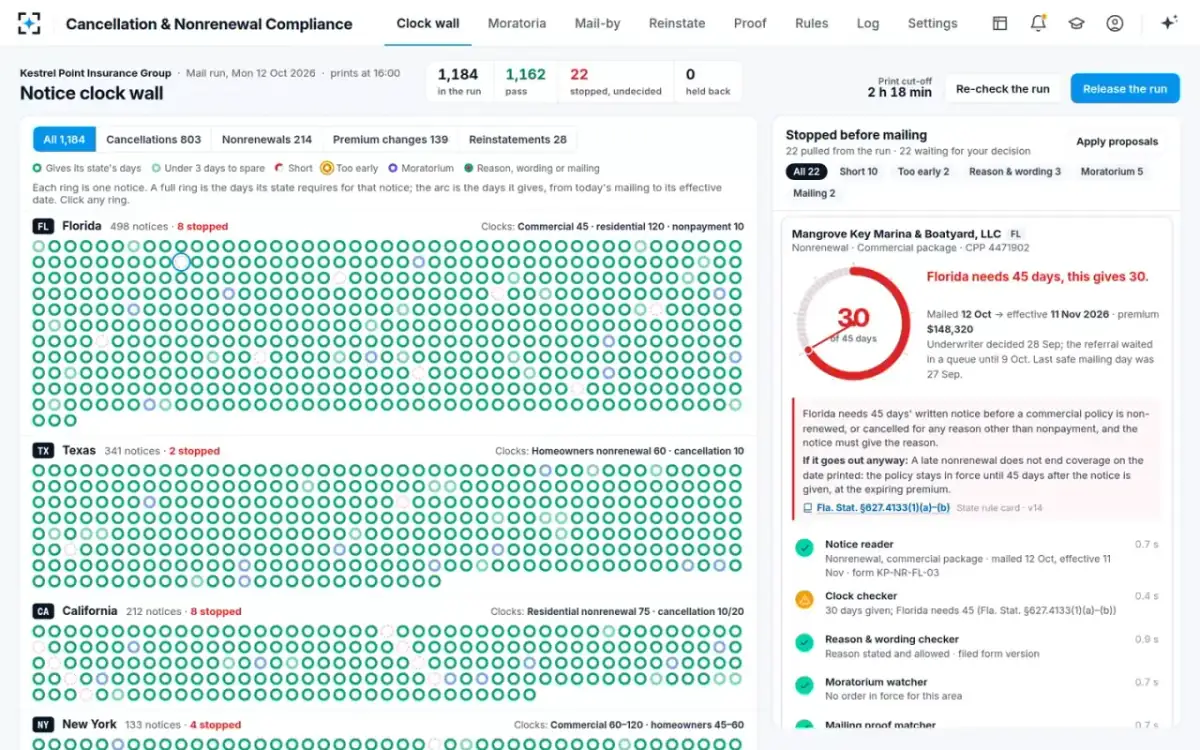
Task: Filter stopped notices to Moratorium 5
Action: (x=1112, y=172)
